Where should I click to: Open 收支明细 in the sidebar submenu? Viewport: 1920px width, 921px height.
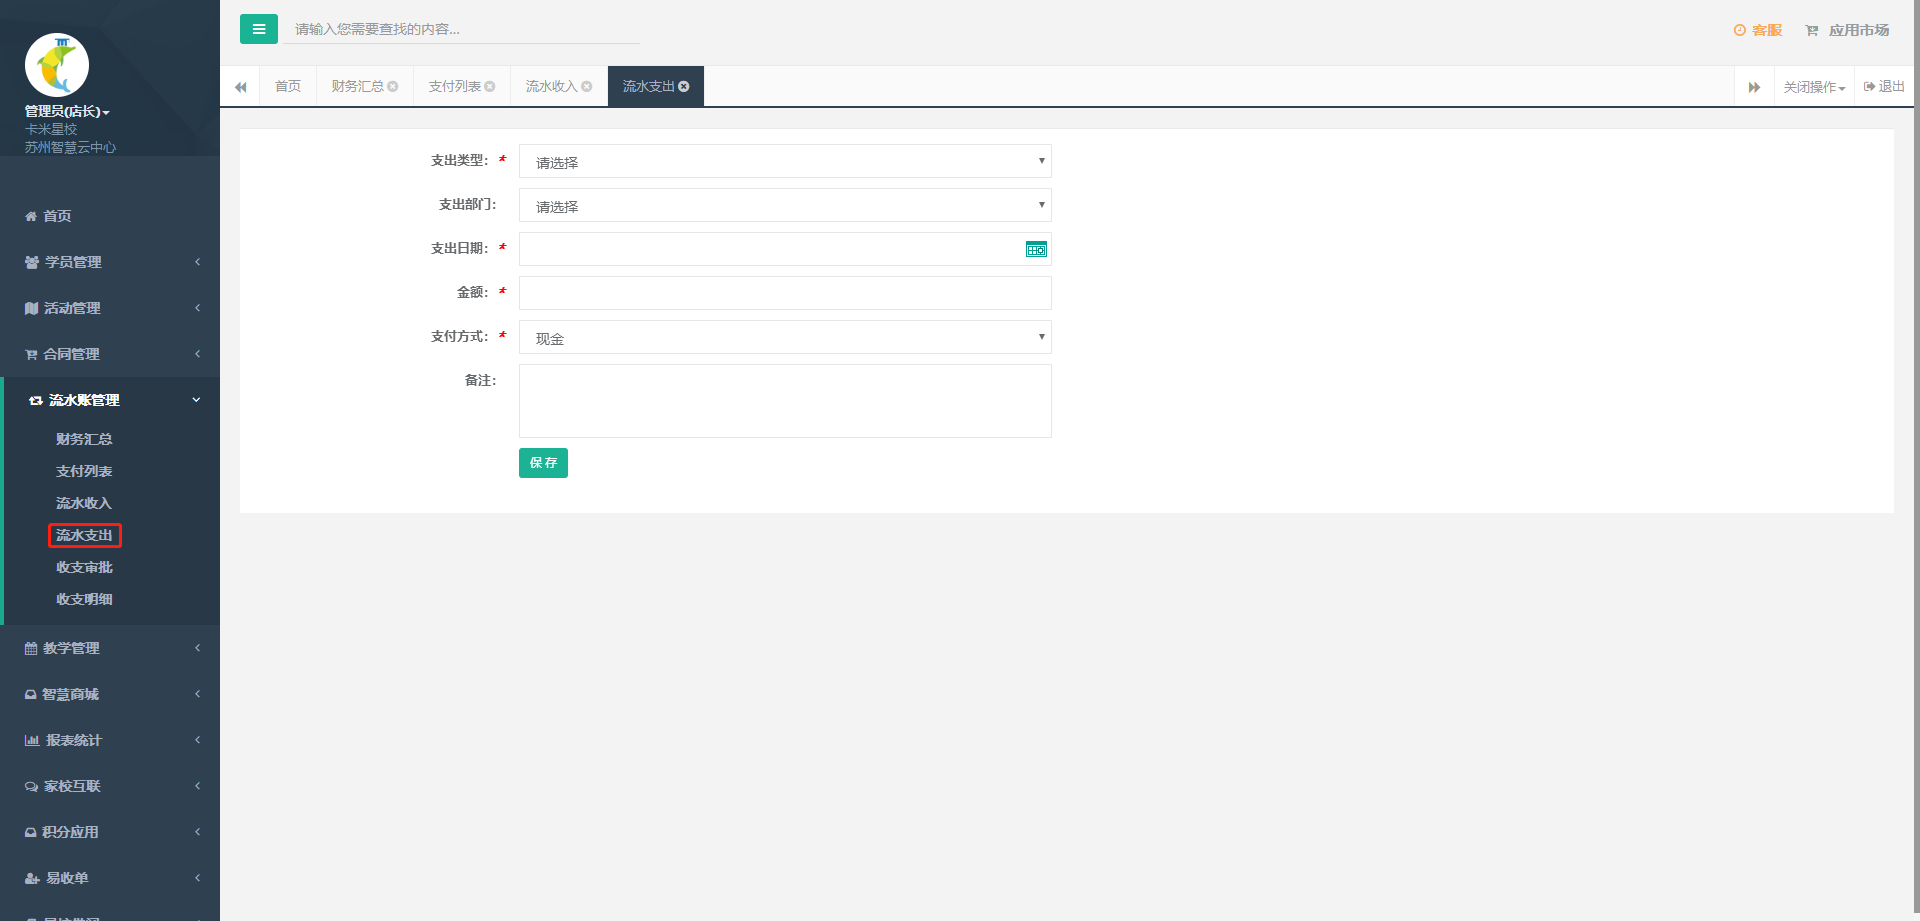click(84, 599)
